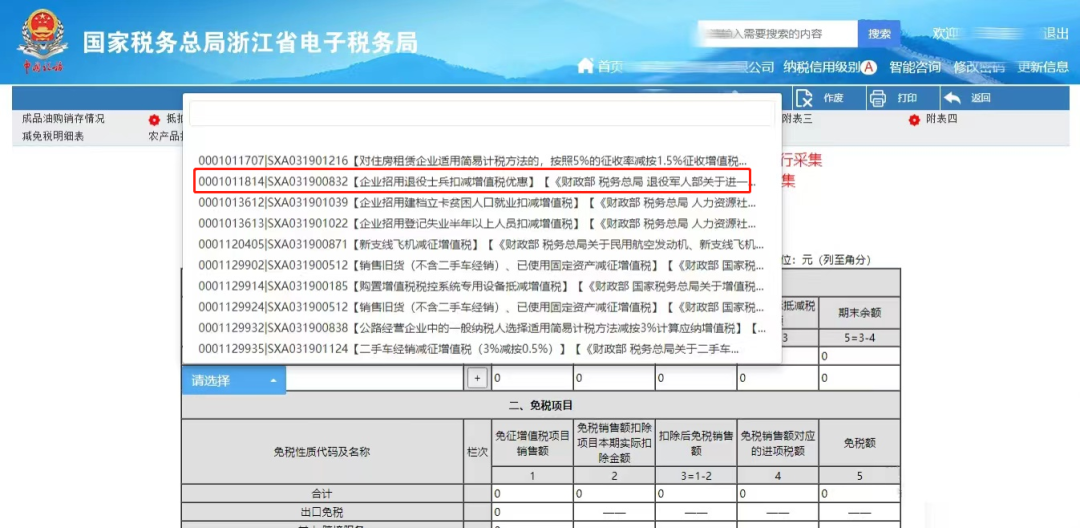Viewport: 1080px width, 528px height.
Task: Click 合计 row 免税销售额对应的进项税额 cell
Action: [778, 494]
